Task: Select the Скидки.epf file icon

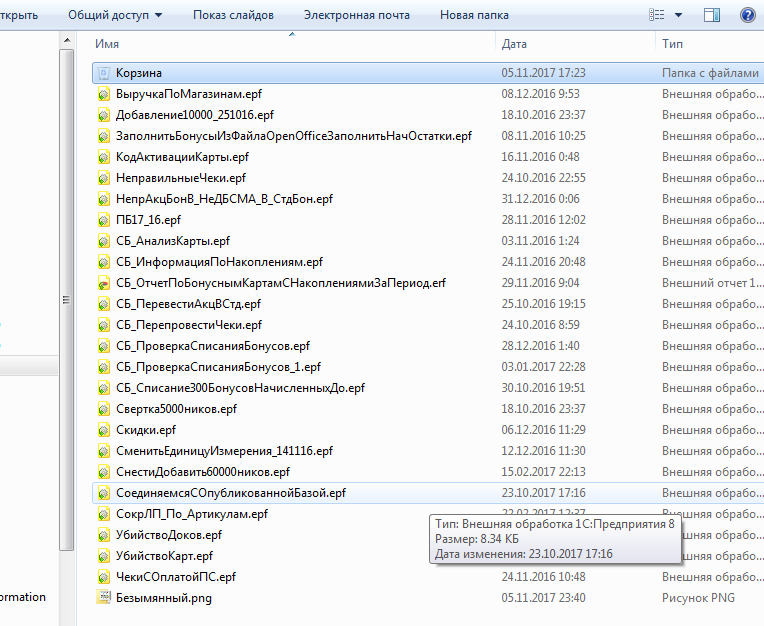Action: click(105, 430)
